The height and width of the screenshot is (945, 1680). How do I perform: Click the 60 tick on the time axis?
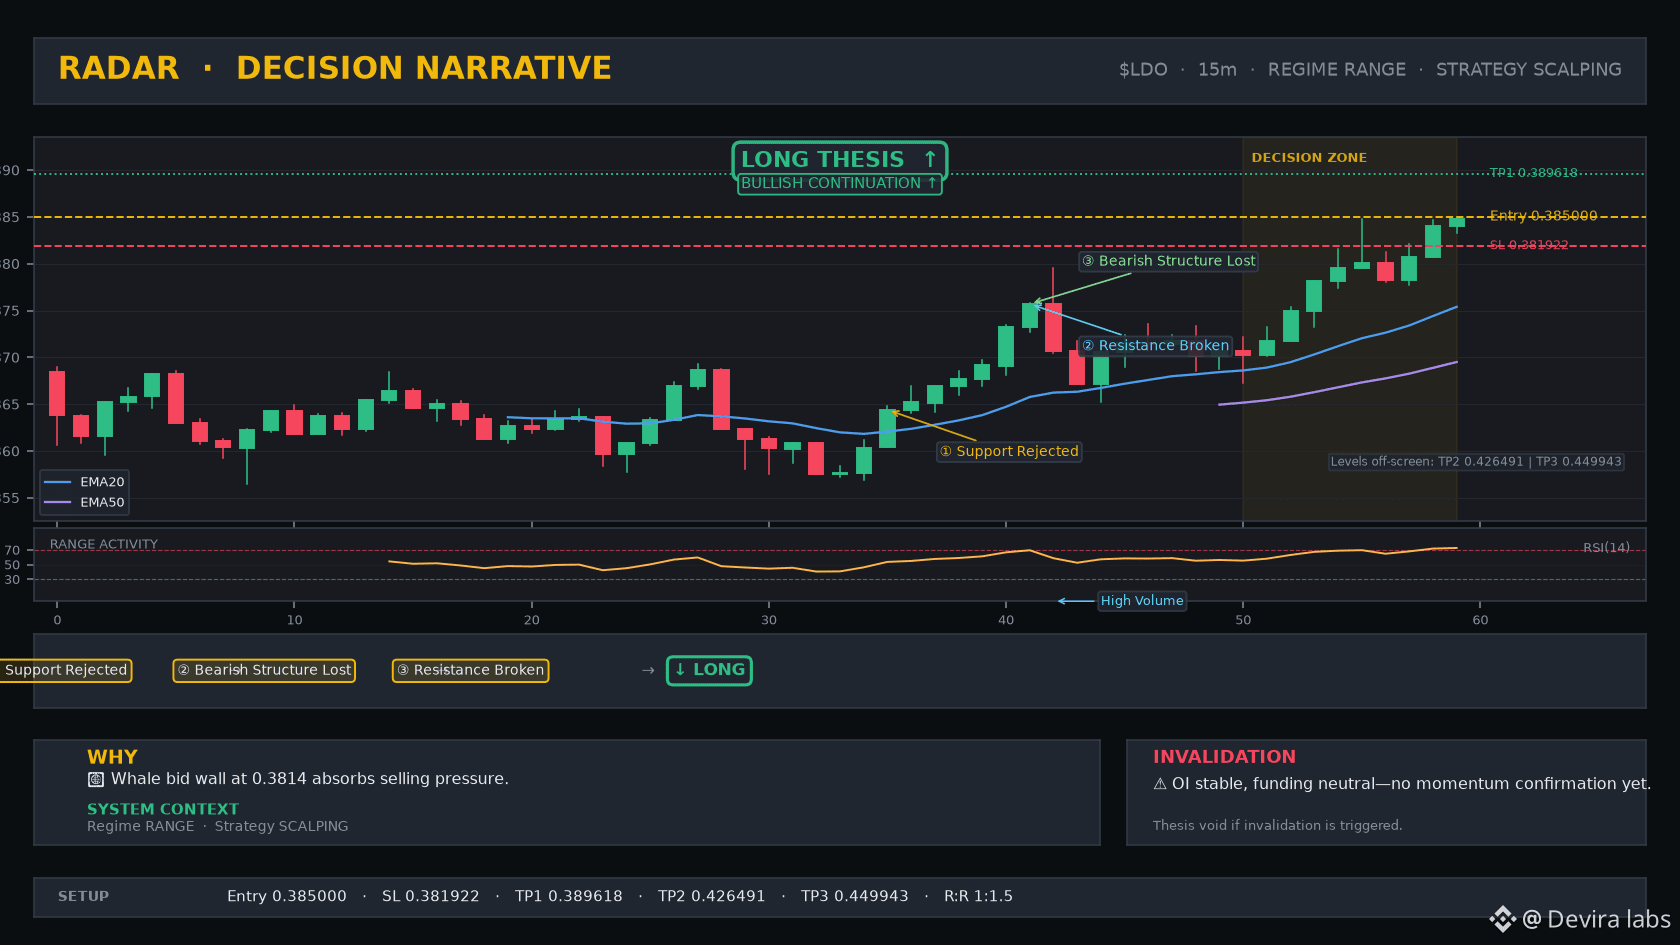pyautogui.click(x=1480, y=620)
